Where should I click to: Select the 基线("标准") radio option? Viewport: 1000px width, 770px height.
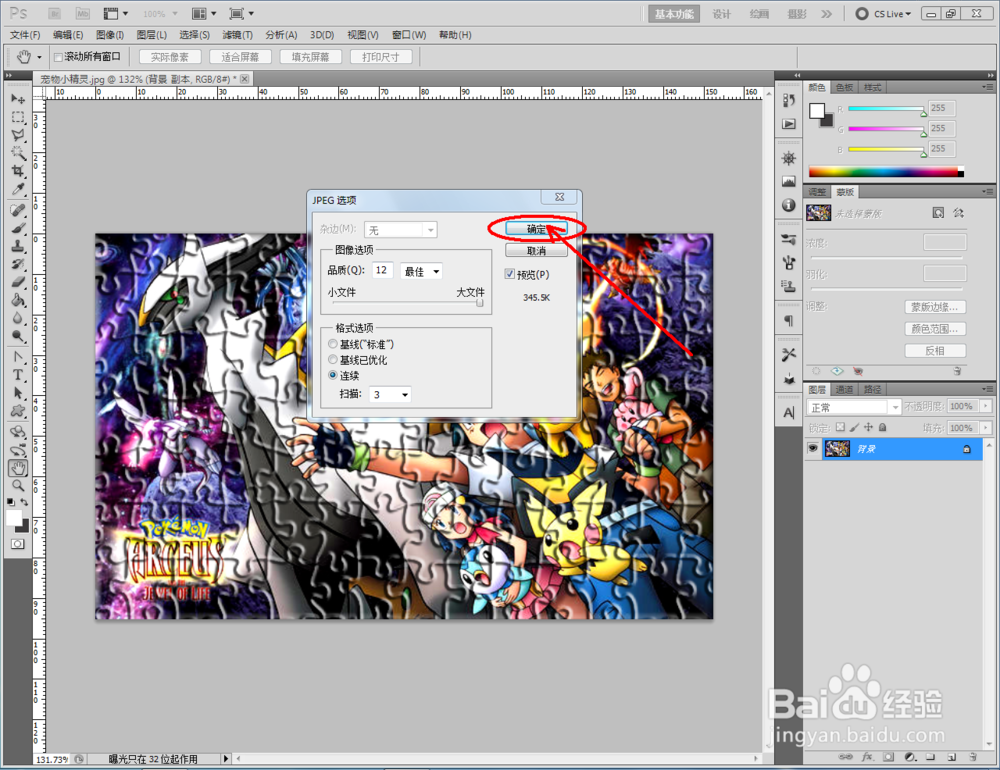[333, 344]
